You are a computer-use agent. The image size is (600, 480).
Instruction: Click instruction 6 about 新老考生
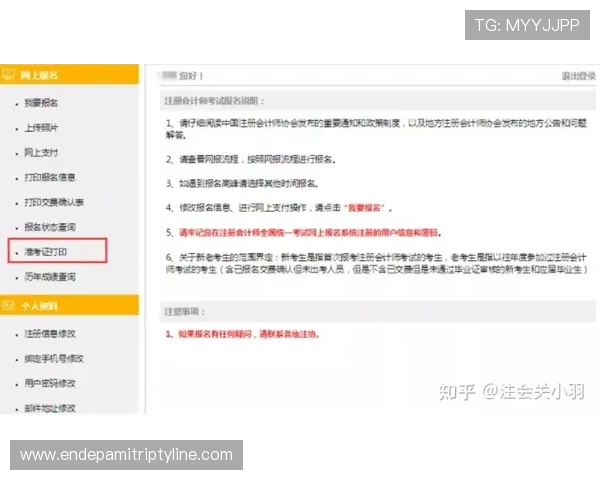click(377, 263)
